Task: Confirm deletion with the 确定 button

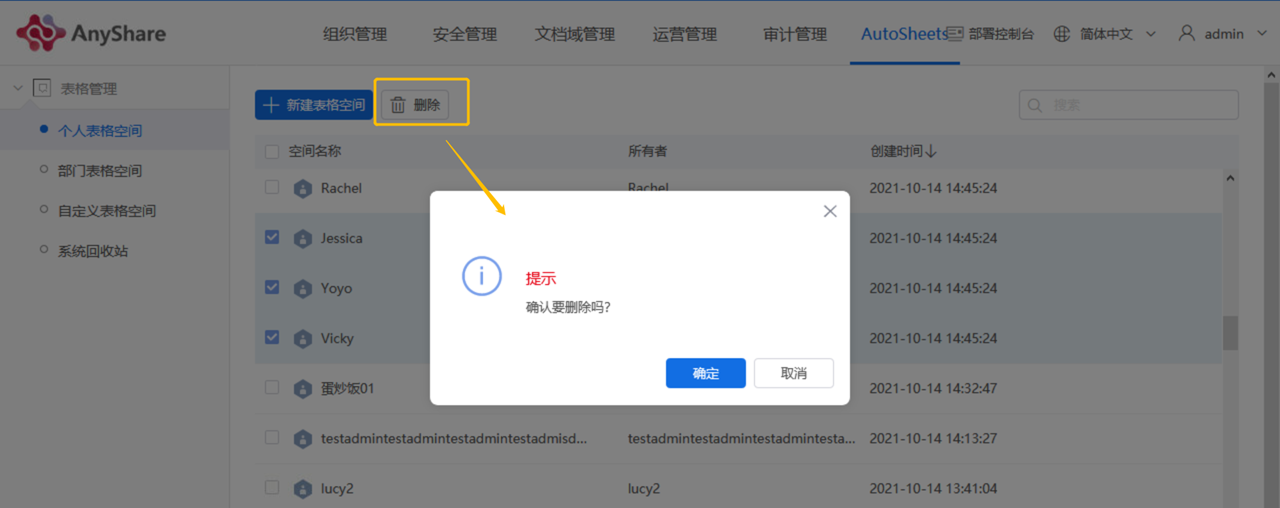Action: [706, 373]
